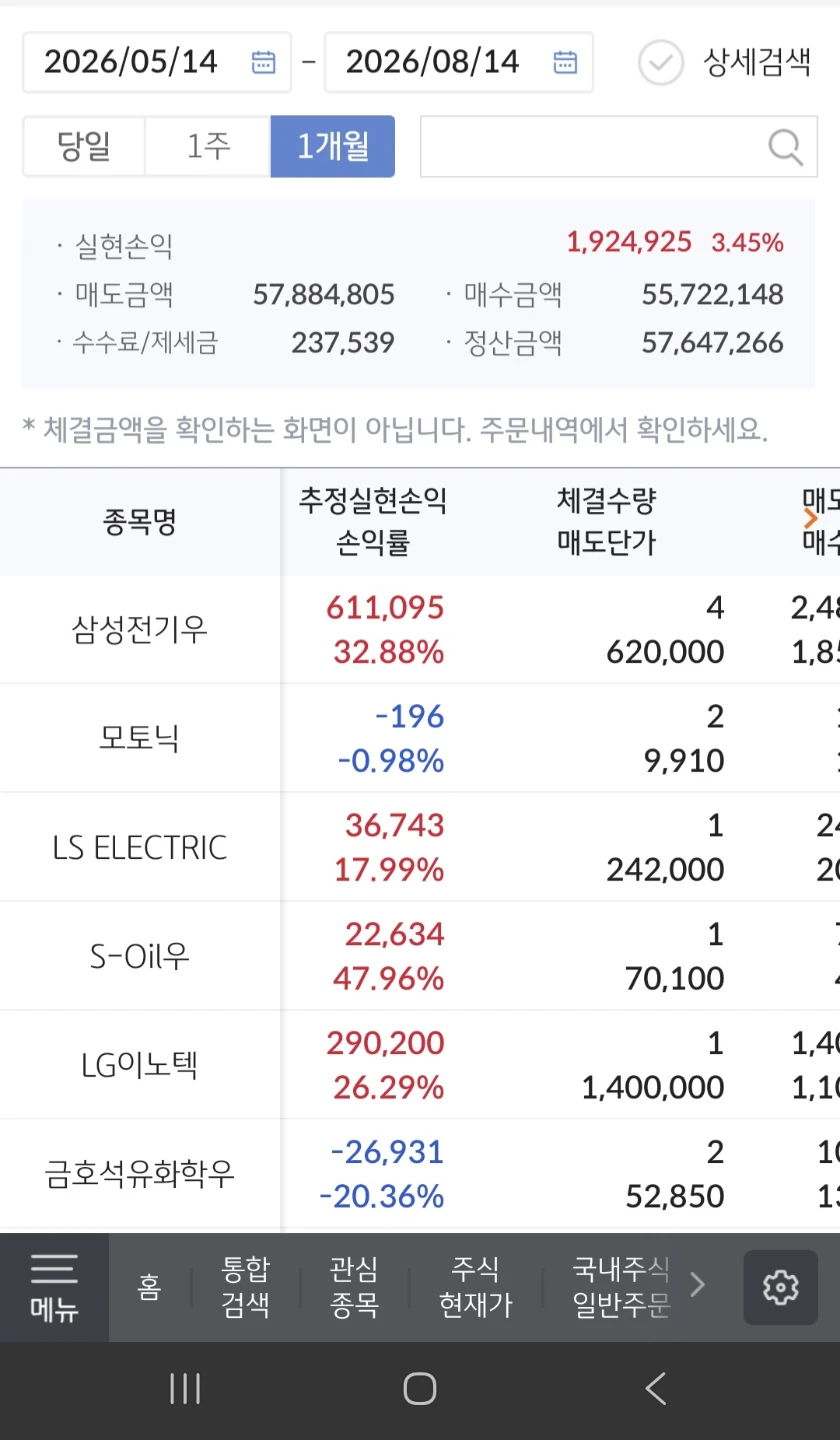Select the 당일 period option
The height and width of the screenshot is (1440, 840).
click(x=84, y=147)
